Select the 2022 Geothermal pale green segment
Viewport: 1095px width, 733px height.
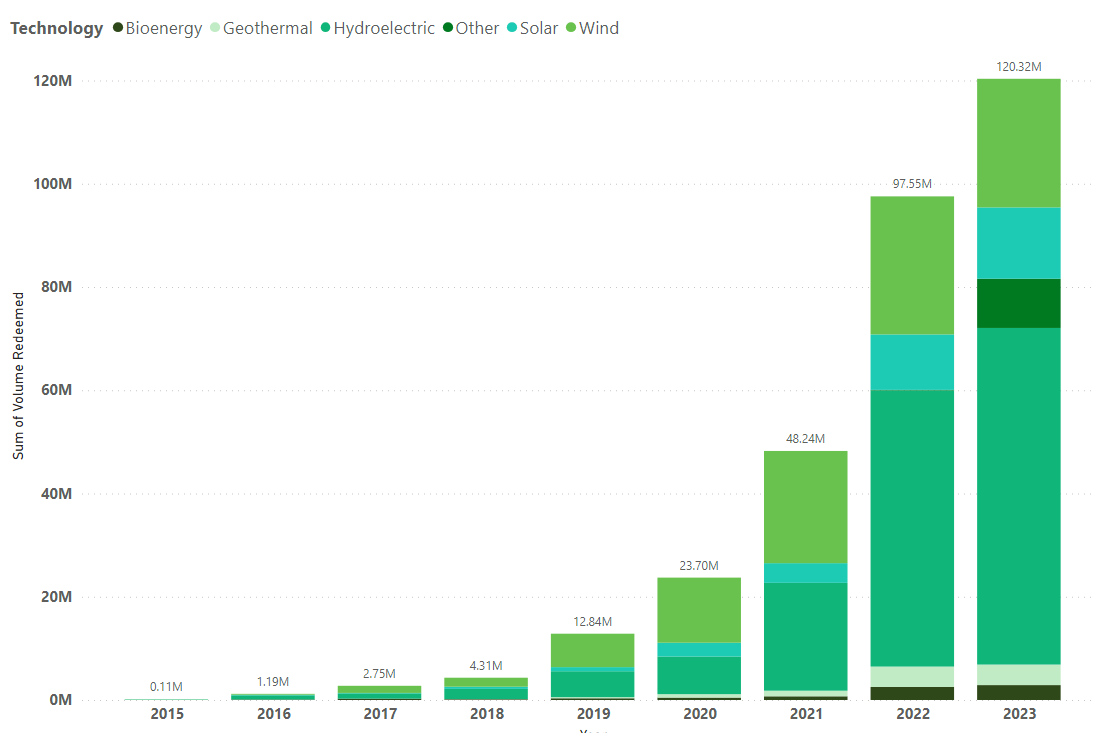coord(912,676)
